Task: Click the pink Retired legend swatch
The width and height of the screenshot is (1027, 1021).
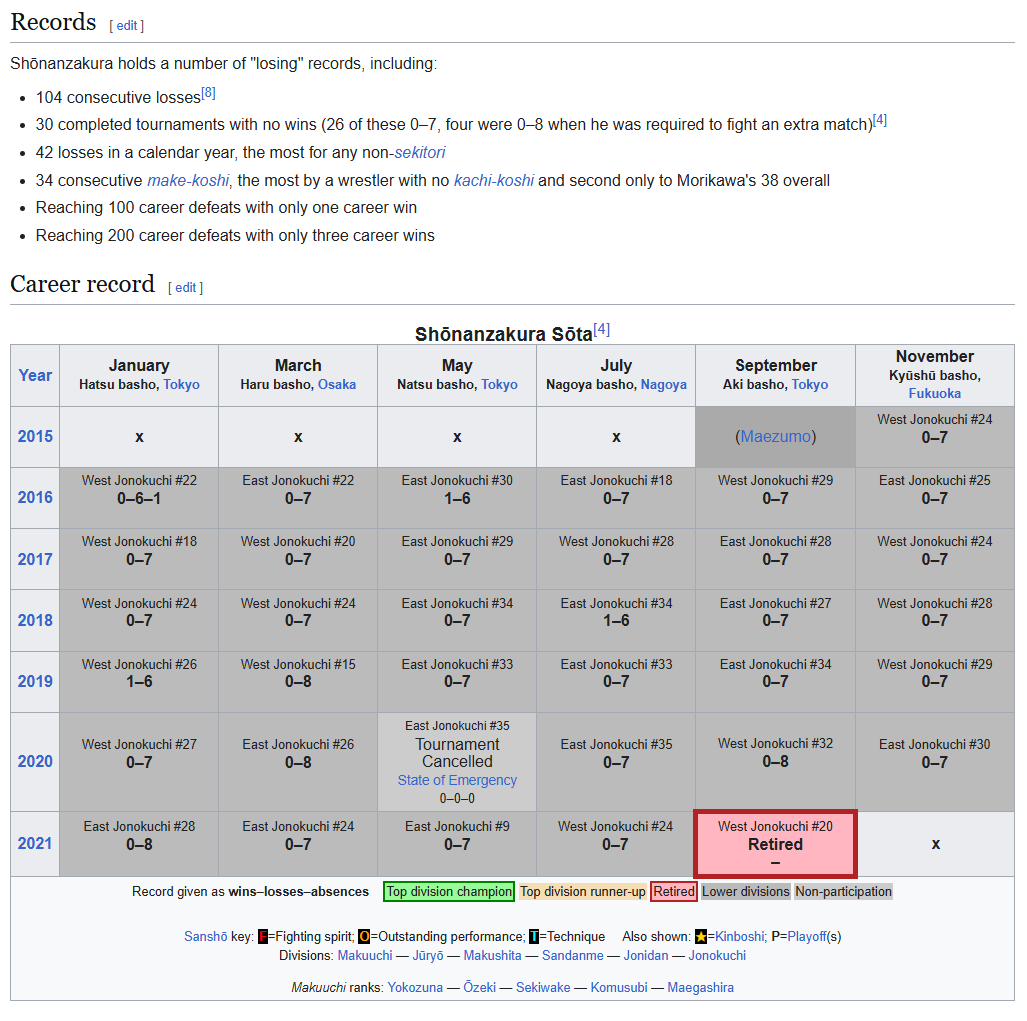Action: (x=673, y=892)
